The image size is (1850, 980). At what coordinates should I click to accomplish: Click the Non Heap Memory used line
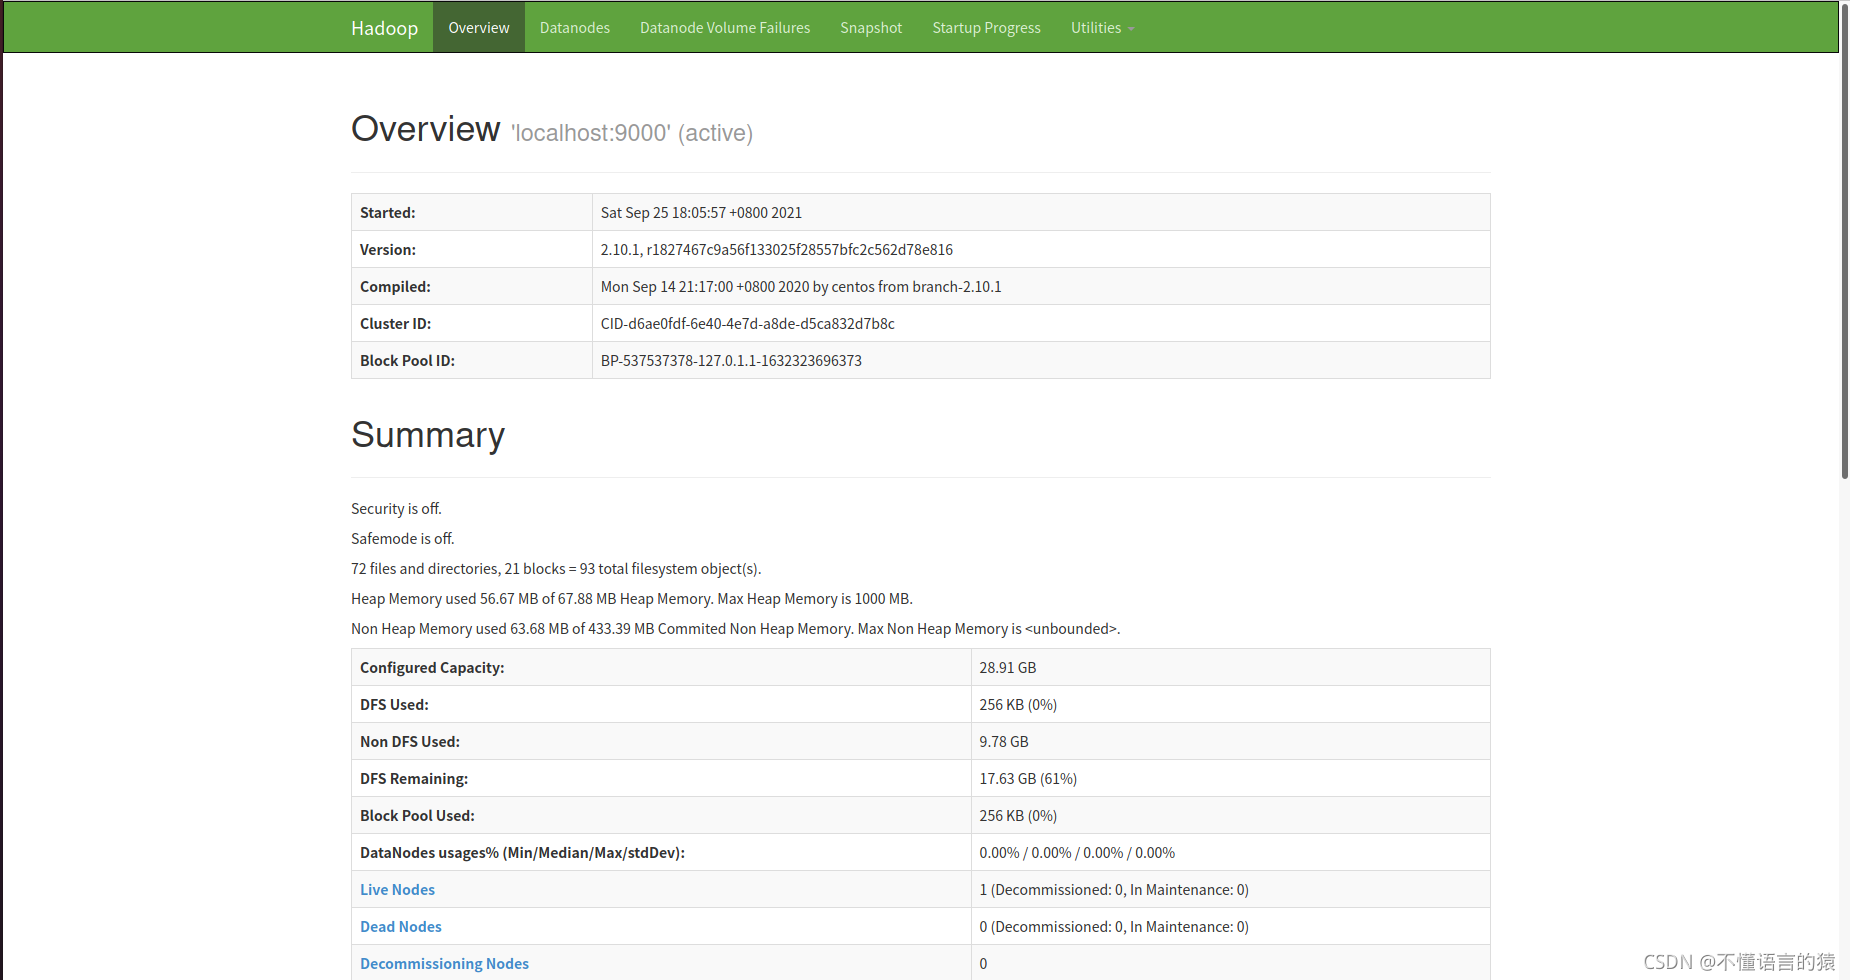click(x=735, y=629)
